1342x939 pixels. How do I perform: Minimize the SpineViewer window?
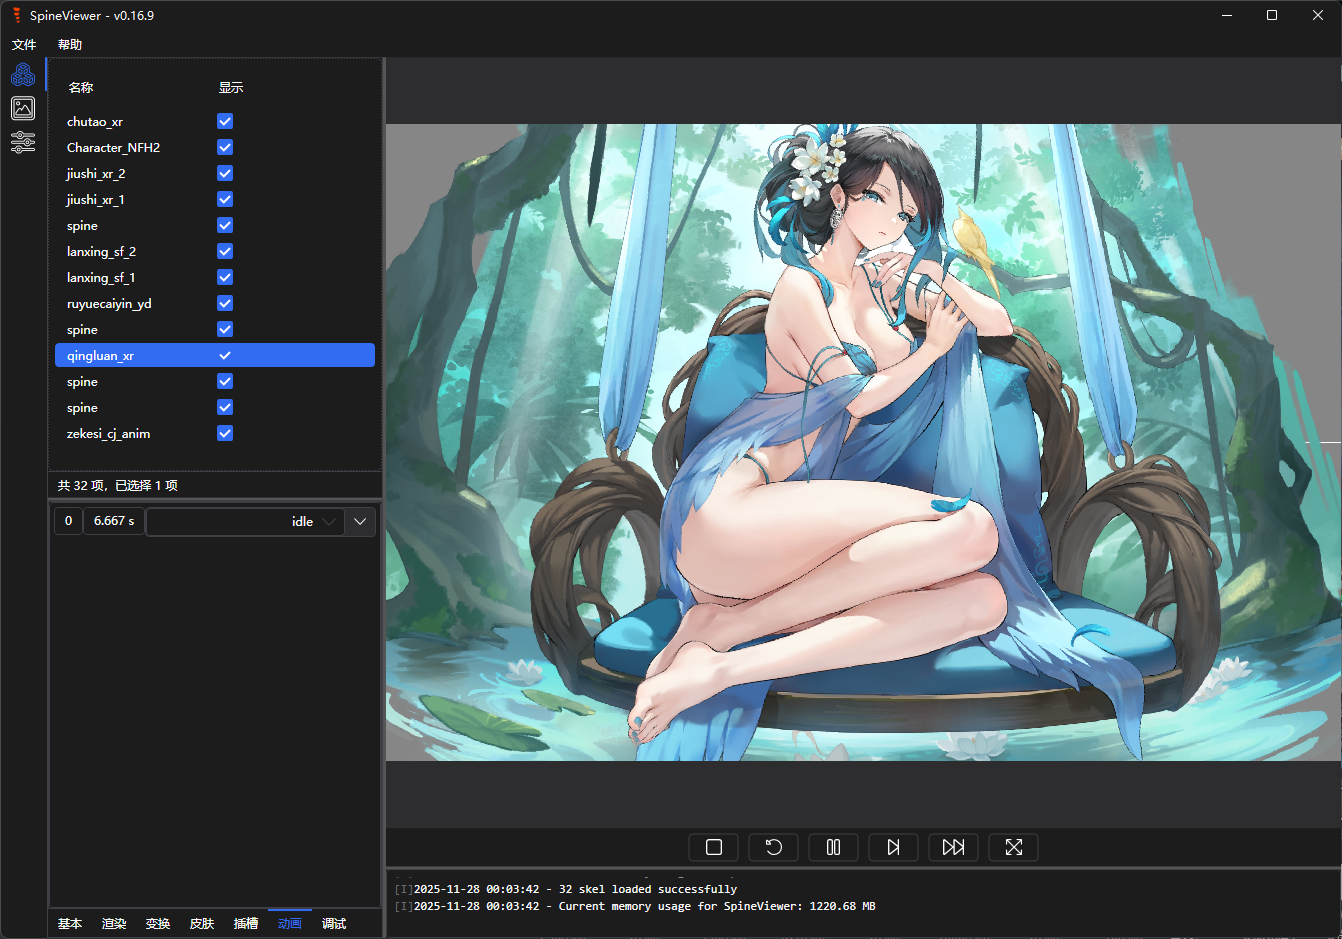tap(1227, 15)
